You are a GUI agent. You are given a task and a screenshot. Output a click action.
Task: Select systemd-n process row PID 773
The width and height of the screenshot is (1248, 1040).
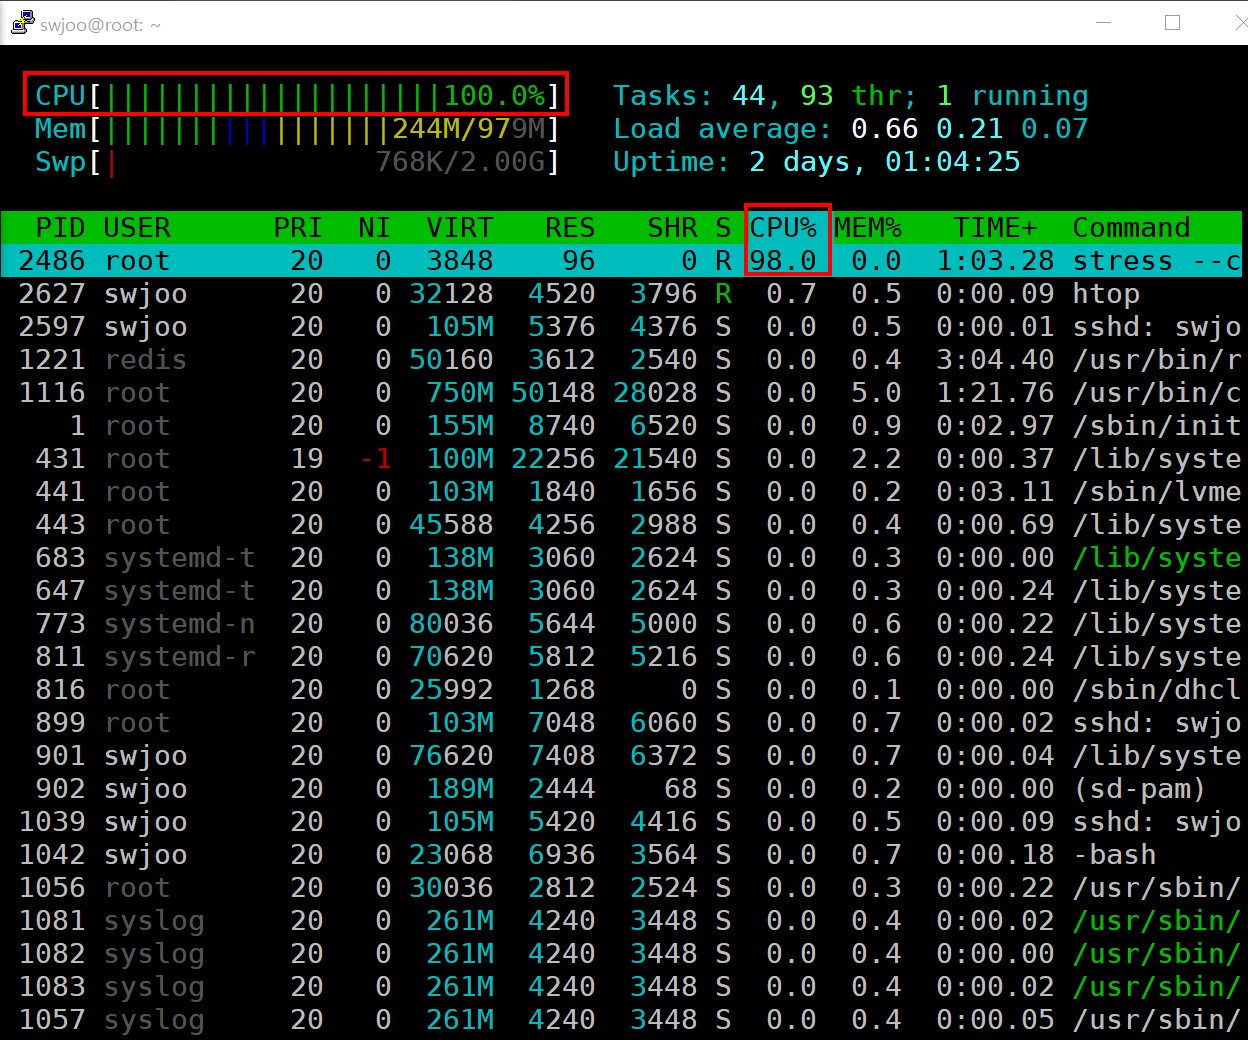tap(621, 623)
